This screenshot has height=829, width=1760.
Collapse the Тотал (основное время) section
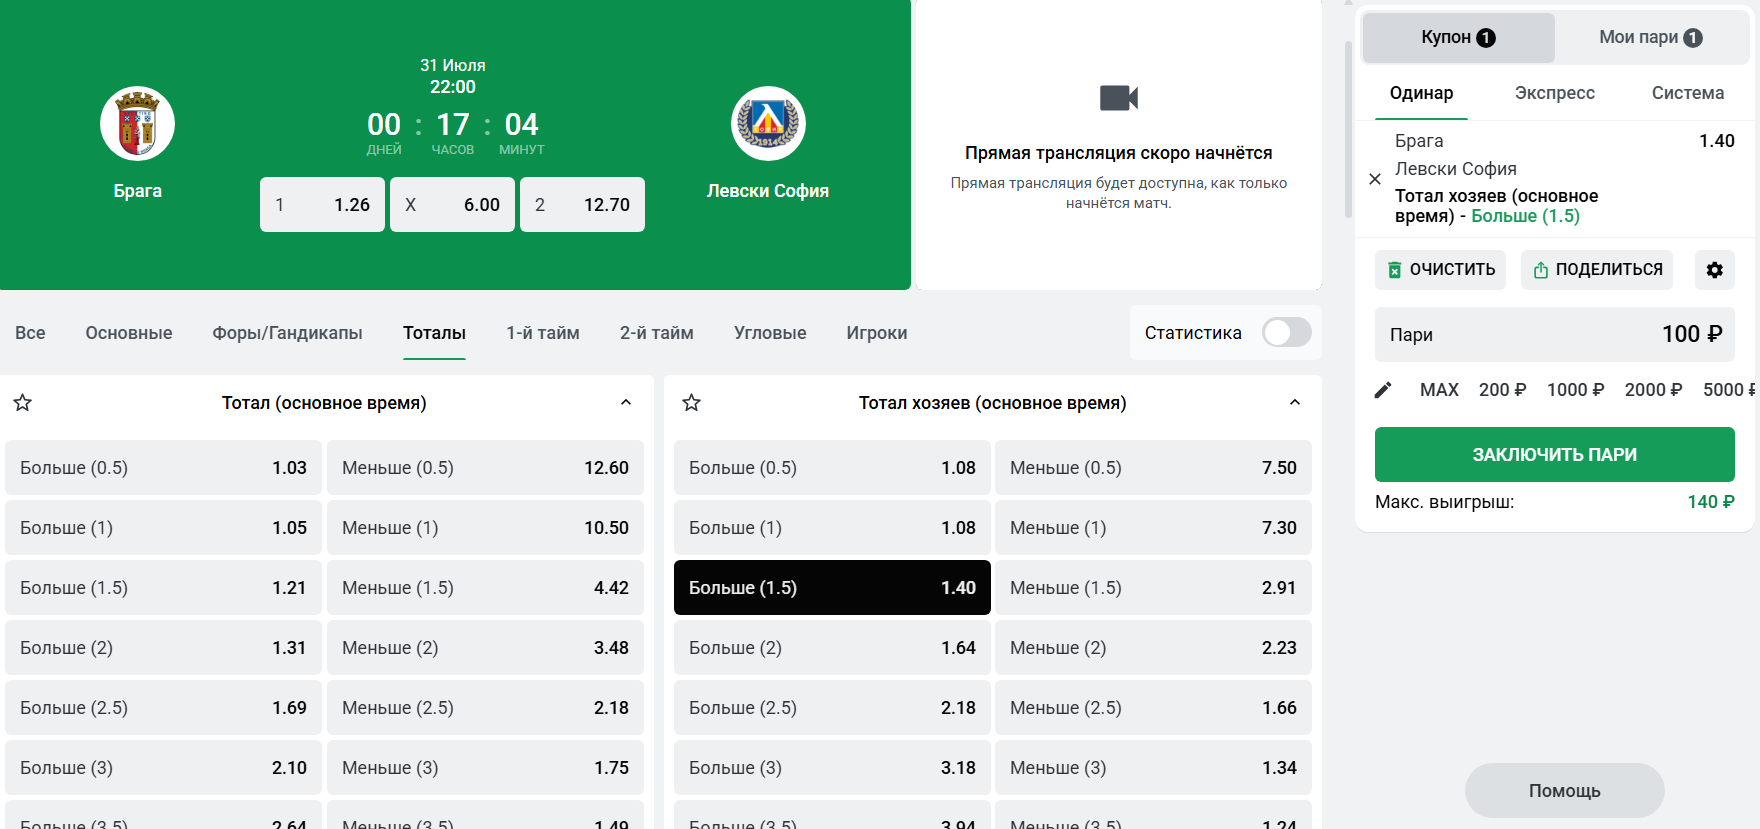tap(626, 403)
